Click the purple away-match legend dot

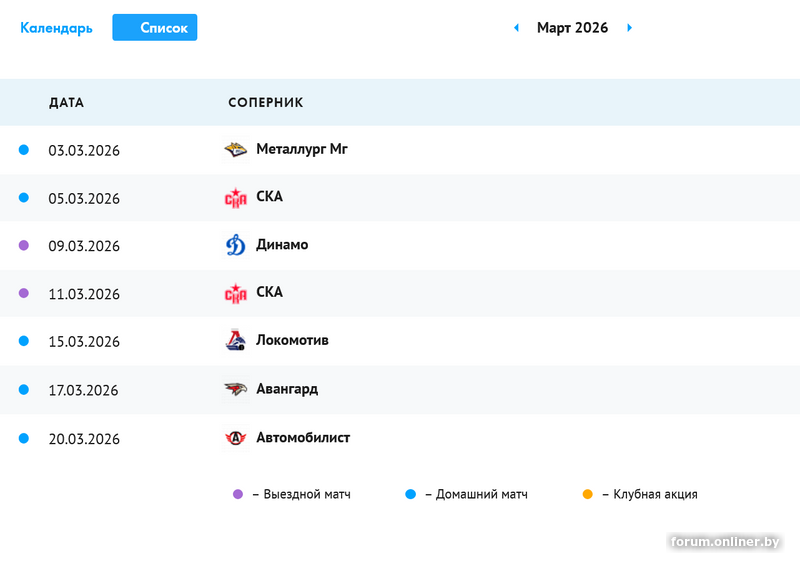pos(238,494)
